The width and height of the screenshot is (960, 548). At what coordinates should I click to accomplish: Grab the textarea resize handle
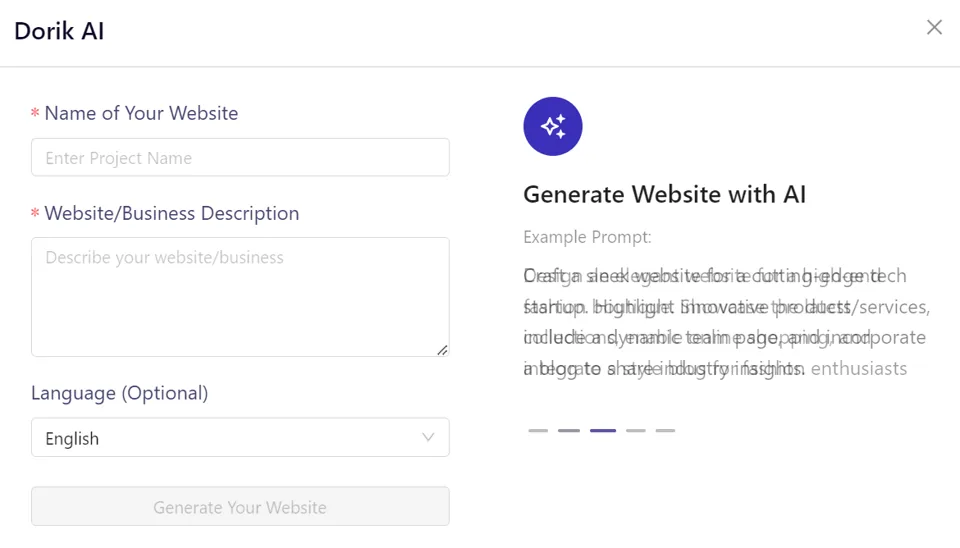pyautogui.click(x=442, y=350)
